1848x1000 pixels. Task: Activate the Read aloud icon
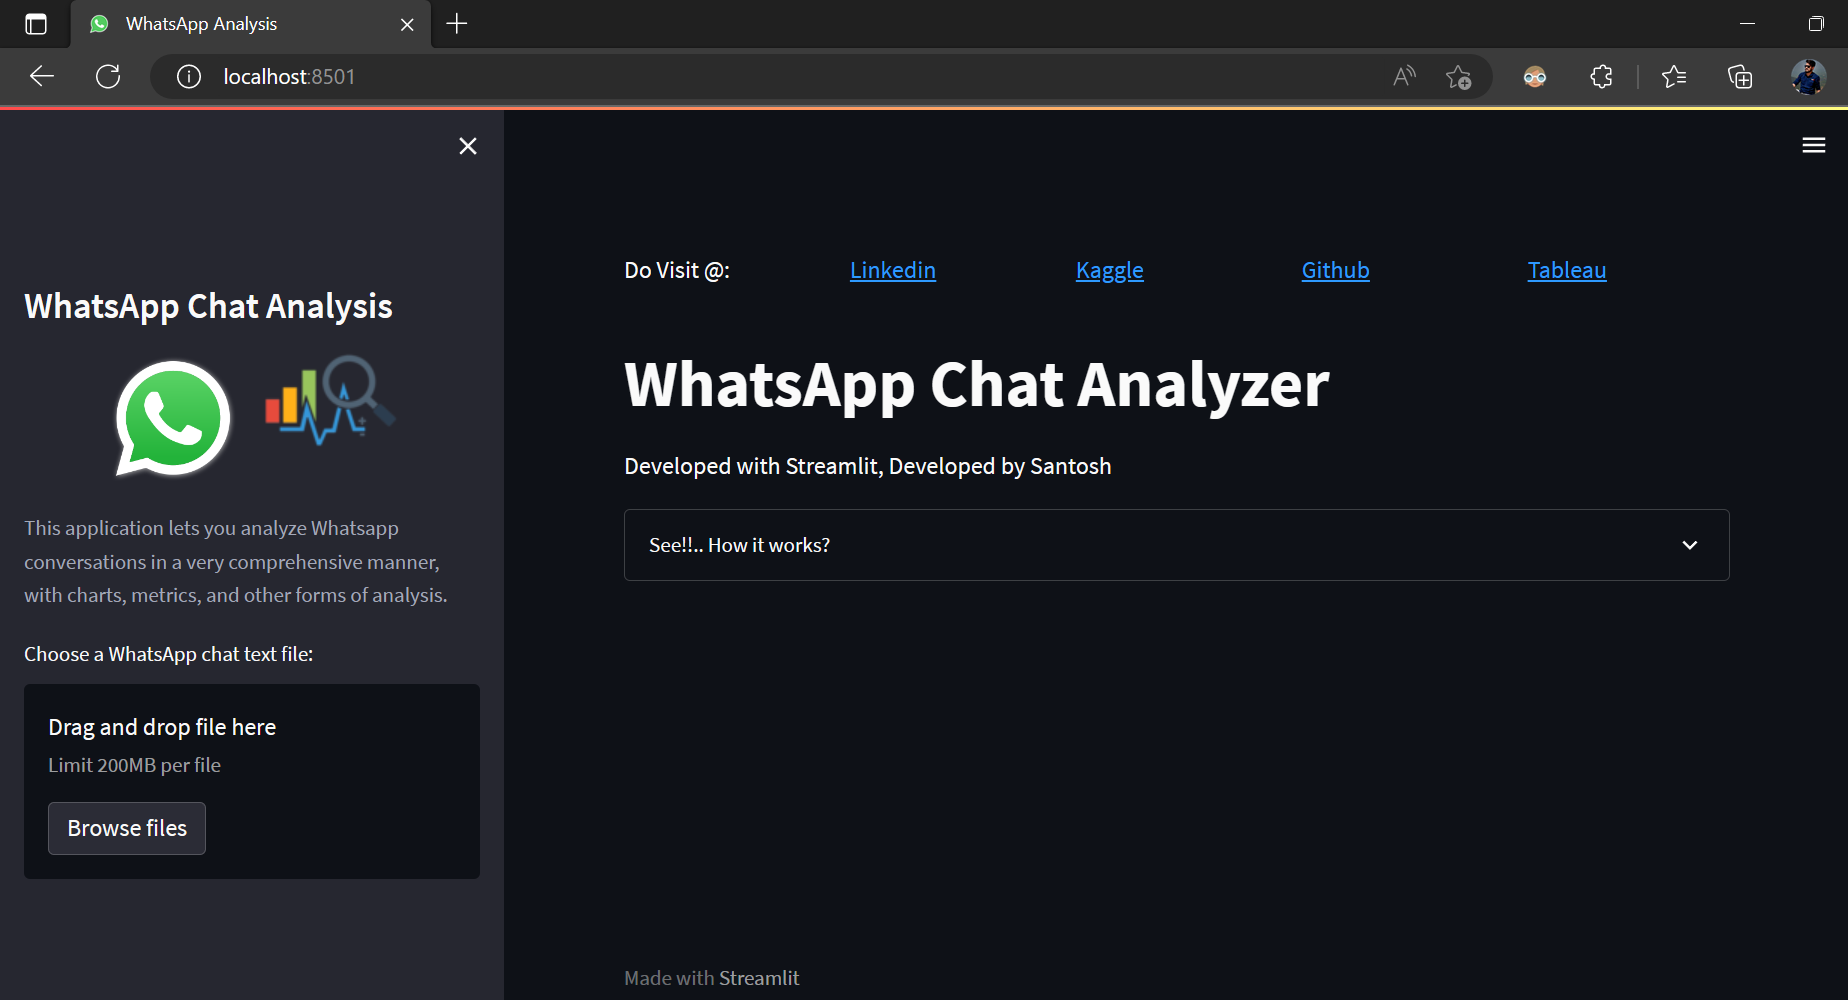coord(1404,76)
